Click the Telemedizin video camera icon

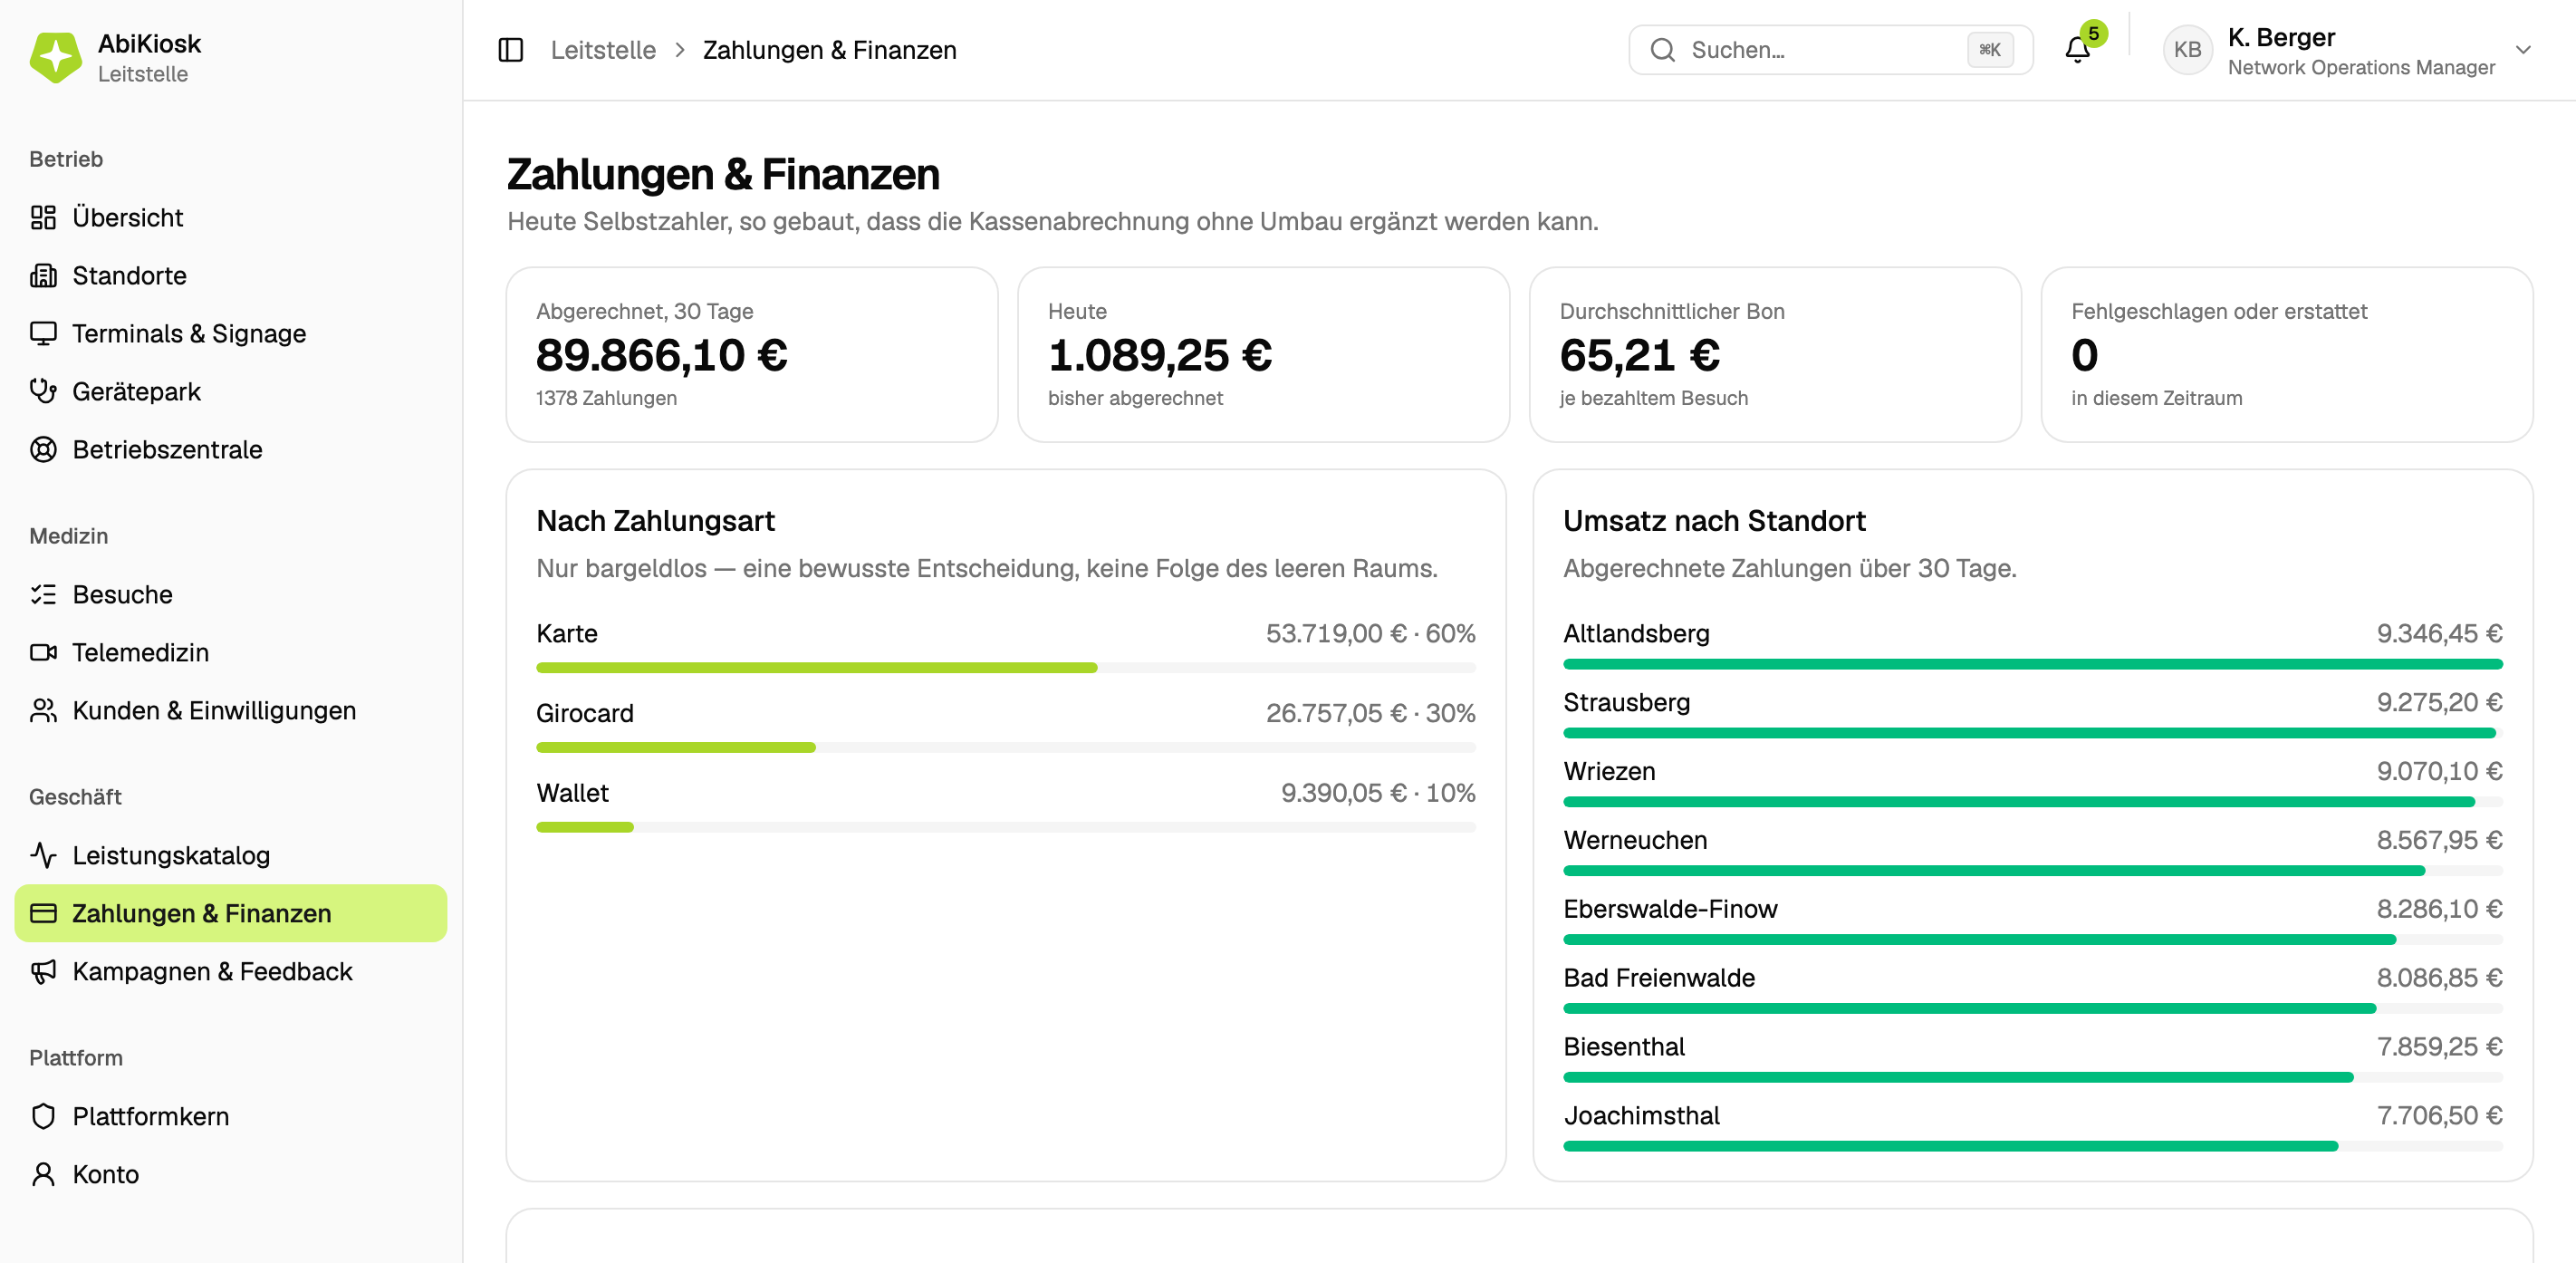point(43,652)
